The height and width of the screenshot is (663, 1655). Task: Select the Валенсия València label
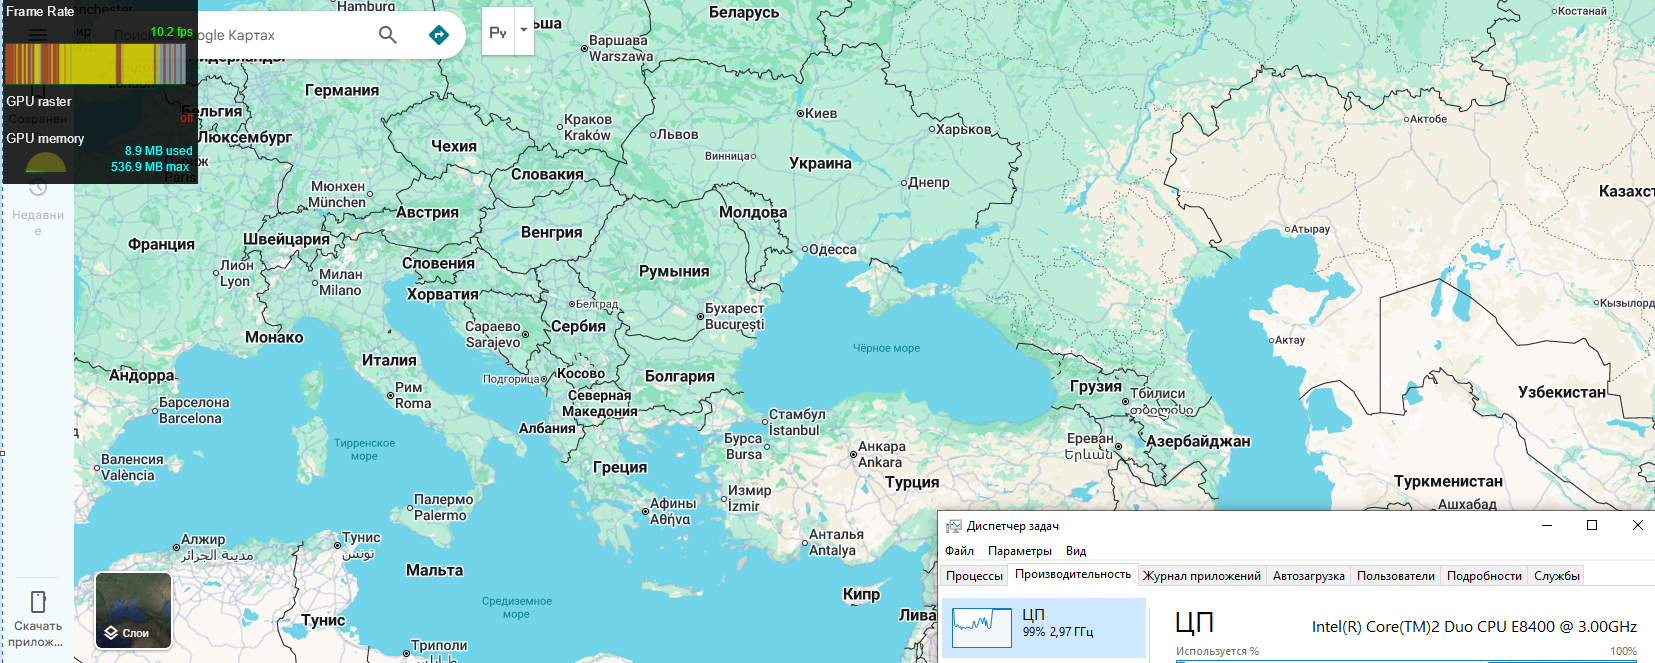[x=132, y=467]
